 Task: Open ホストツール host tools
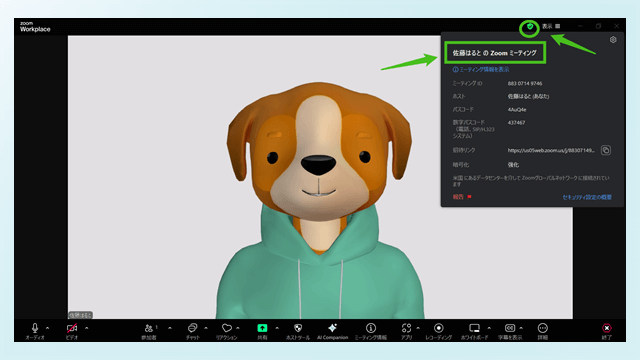(298, 331)
